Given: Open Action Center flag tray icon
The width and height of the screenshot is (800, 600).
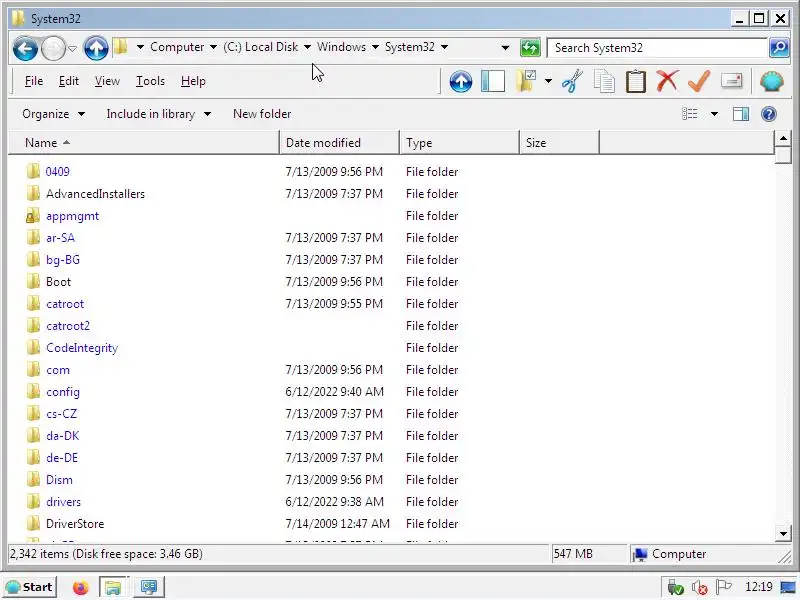Looking at the screenshot, I should (x=723, y=587).
